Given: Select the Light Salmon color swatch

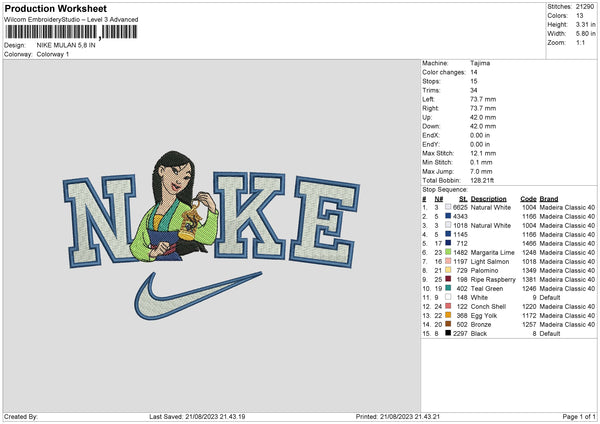Looking at the screenshot, I should pos(448,261).
